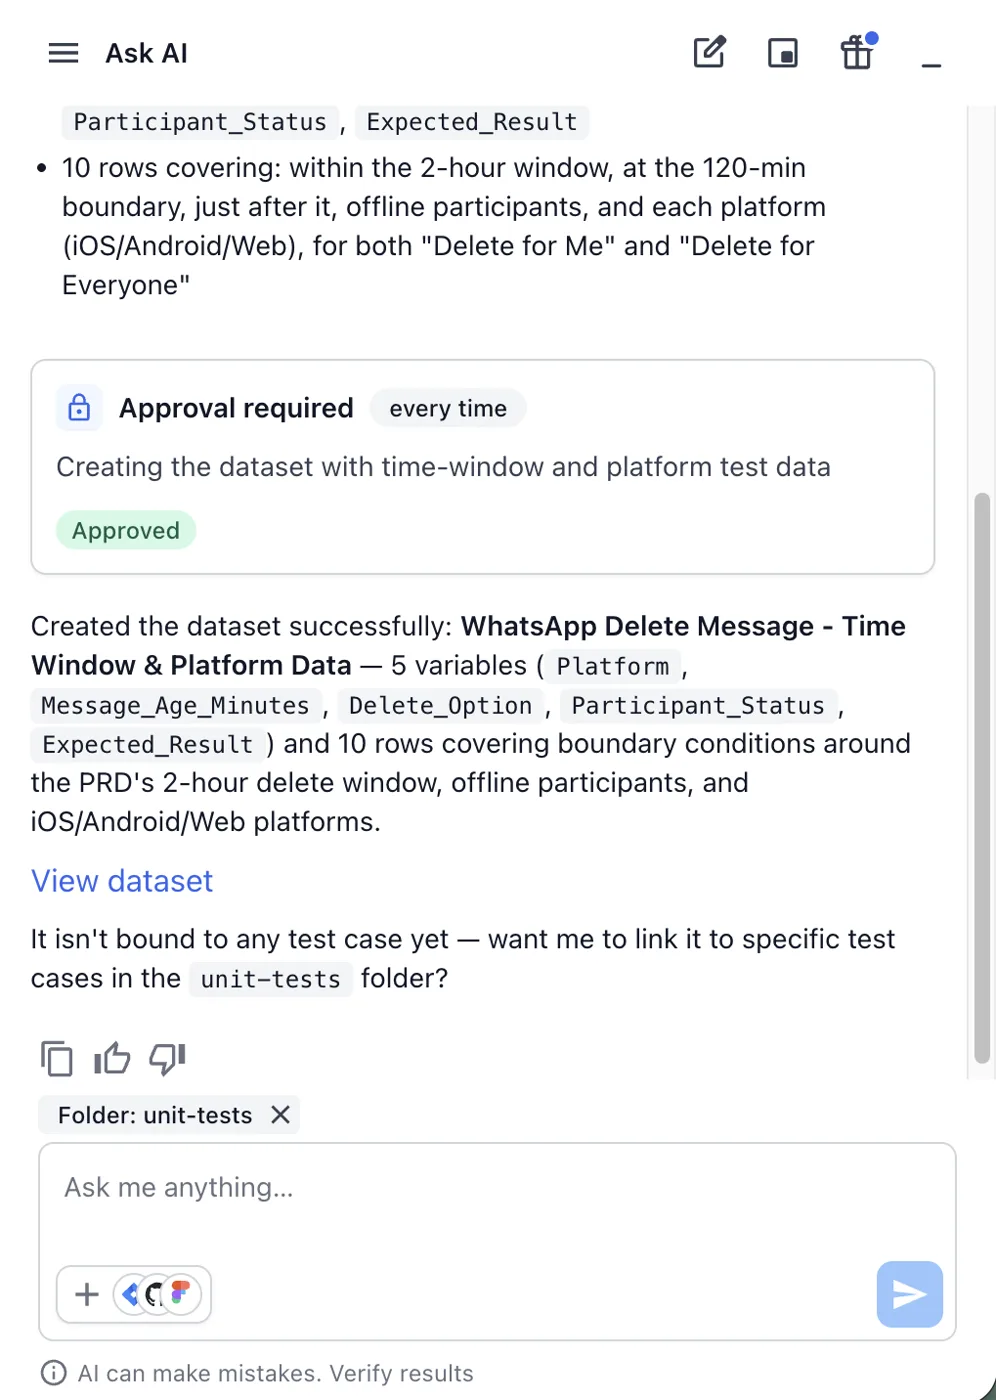The width and height of the screenshot is (996, 1400).
Task: Click the Platform variable code tag
Action: [613, 666]
